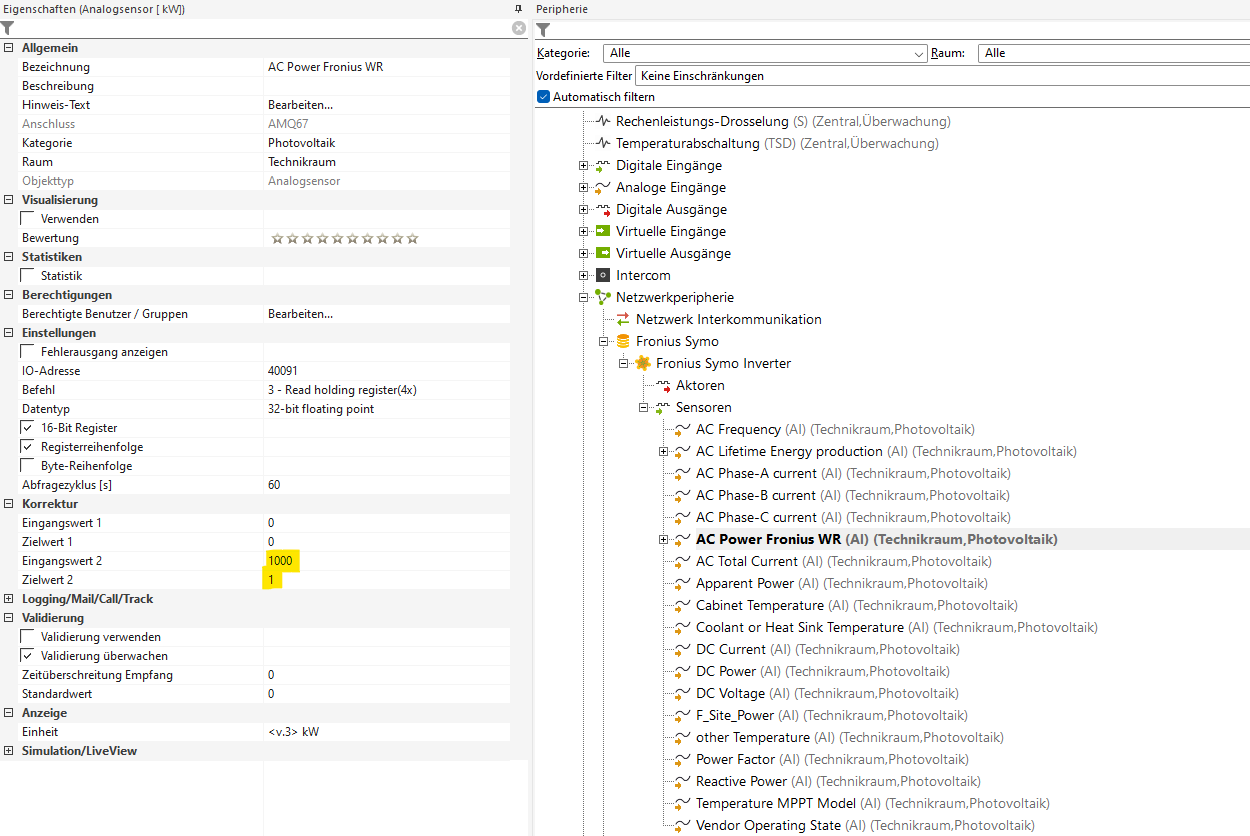Collapse the Allgemein section
Screen dimensions: 1250x836
[9, 48]
